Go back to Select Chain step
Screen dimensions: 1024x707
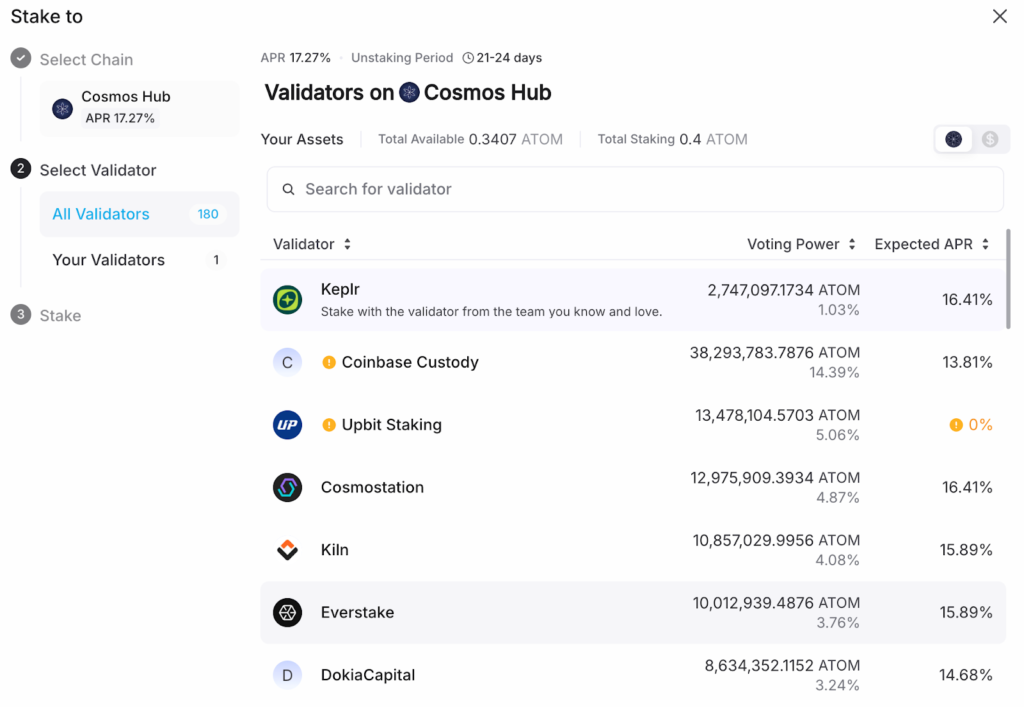(86, 60)
